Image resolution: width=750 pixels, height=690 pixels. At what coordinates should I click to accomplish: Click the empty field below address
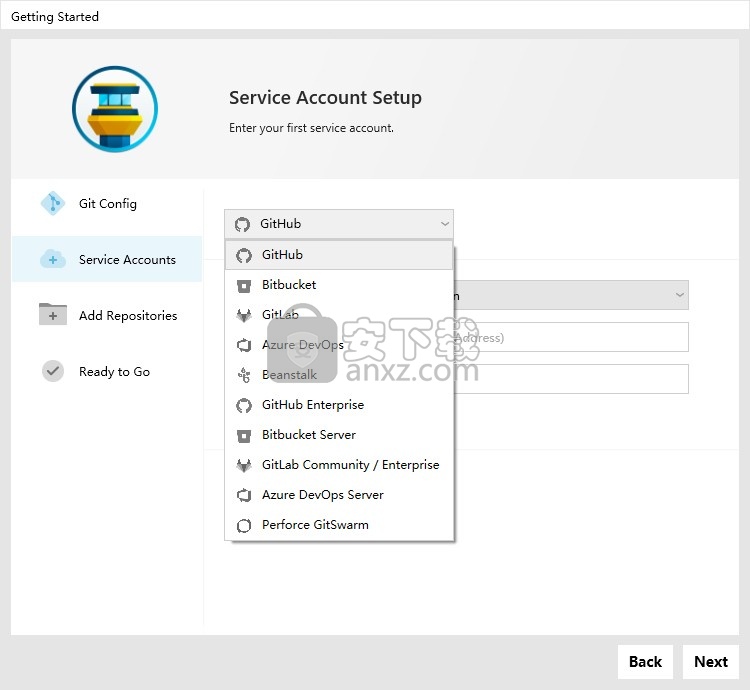(x=571, y=379)
